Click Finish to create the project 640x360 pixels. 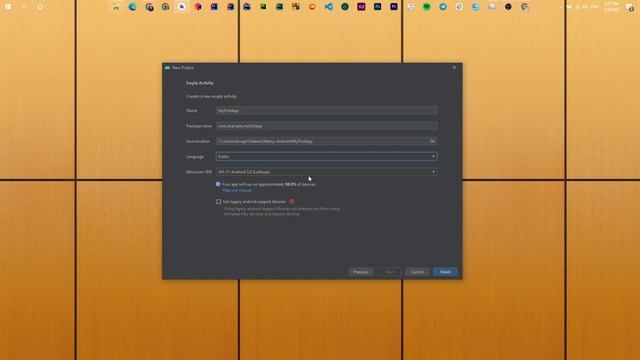[x=445, y=272]
